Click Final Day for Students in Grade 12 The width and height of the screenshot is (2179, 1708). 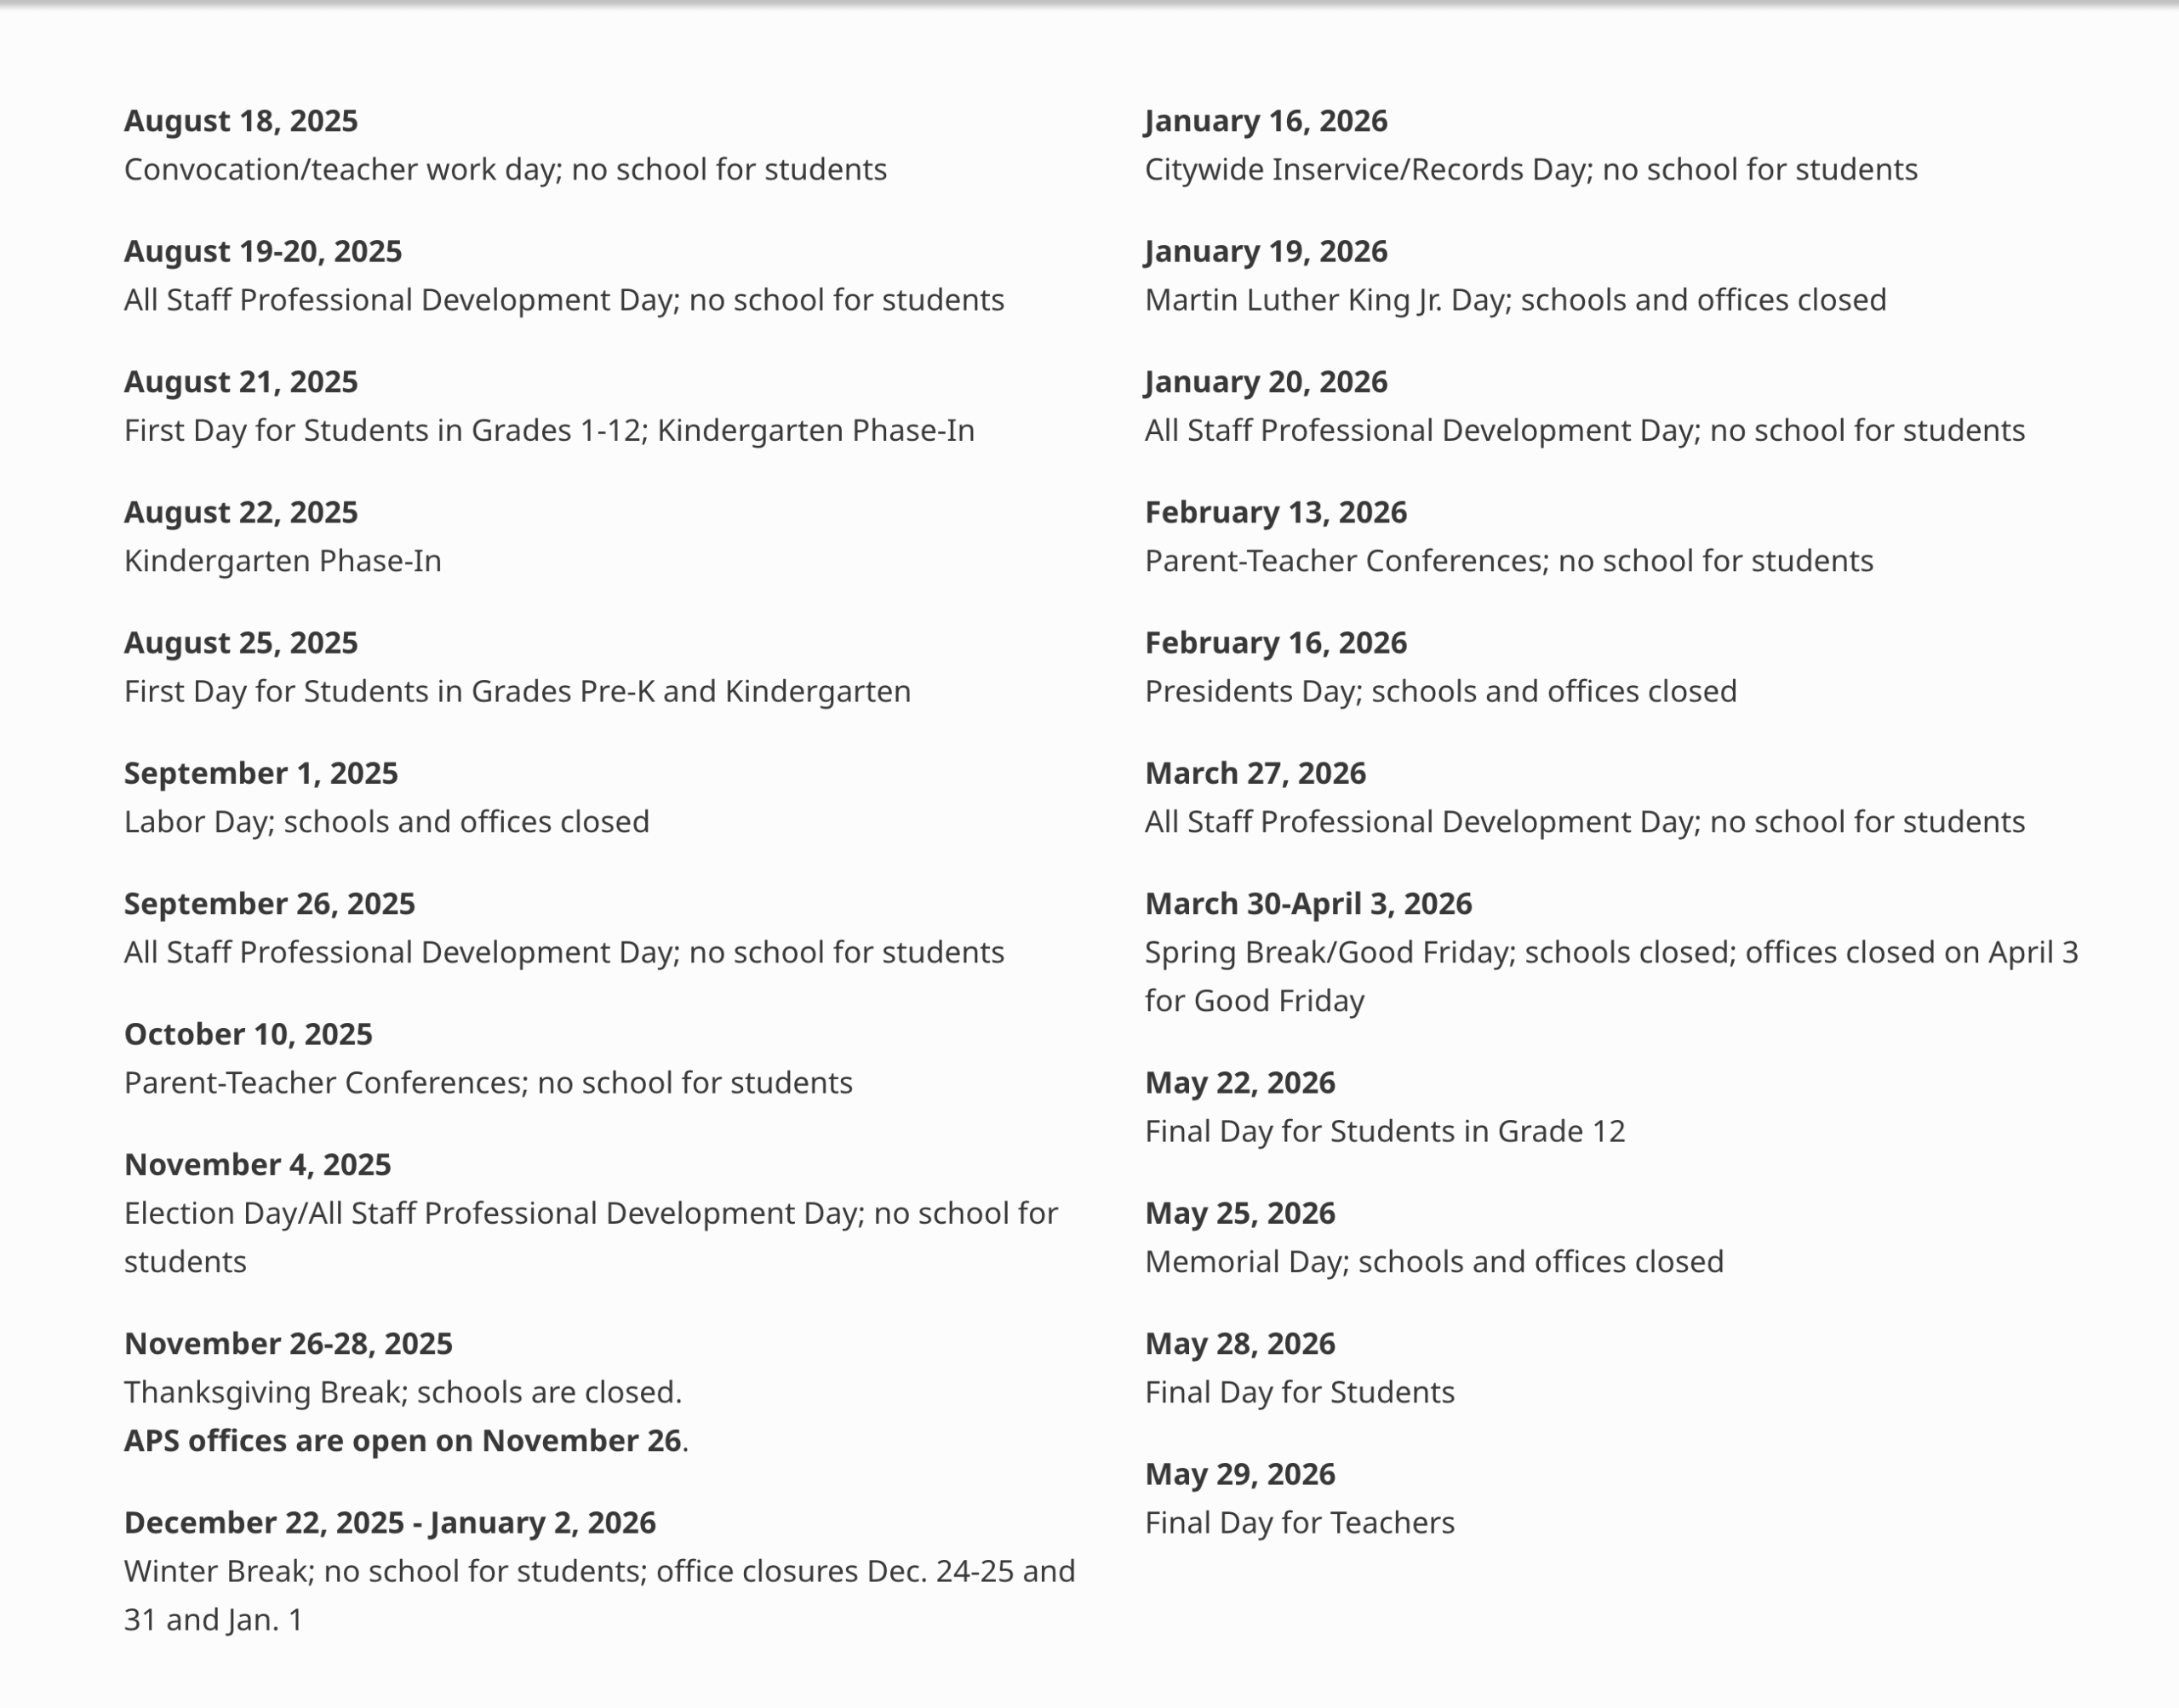click(x=1384, y=1132)
